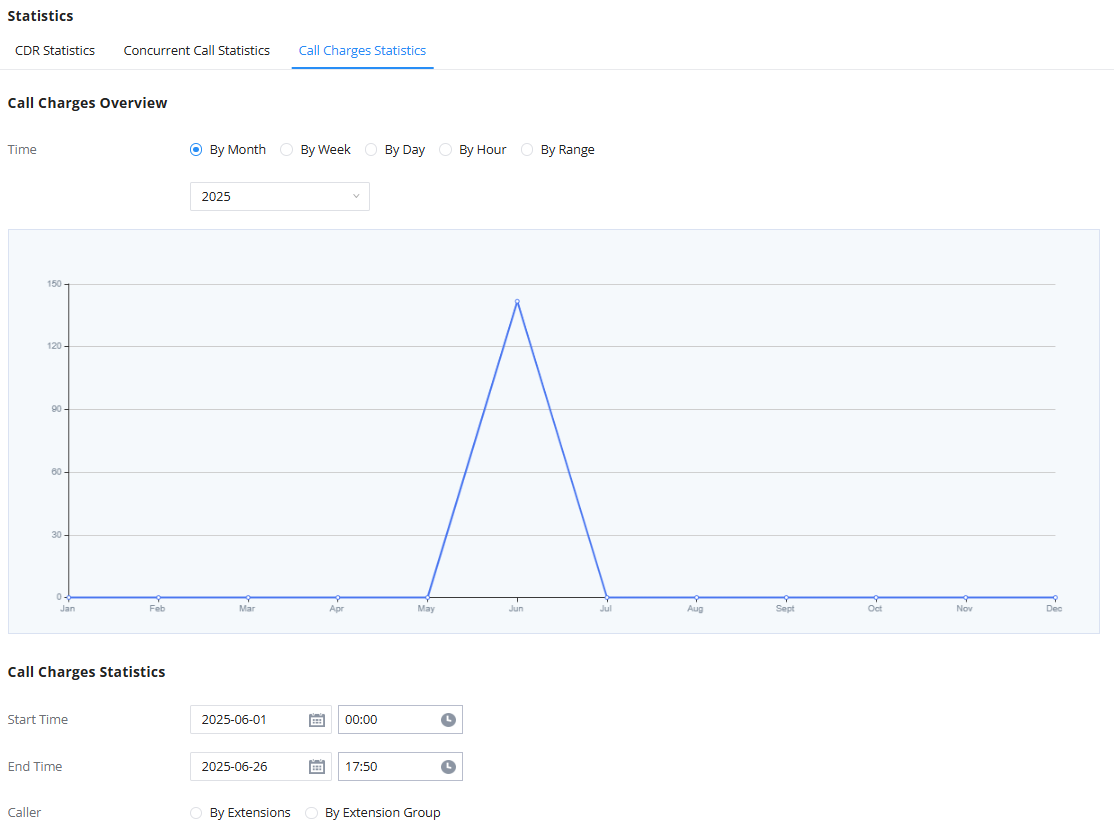Click the Start Time 00:00 time field
This screenshot has width=1114, height=826.
(x=400, y=719)
